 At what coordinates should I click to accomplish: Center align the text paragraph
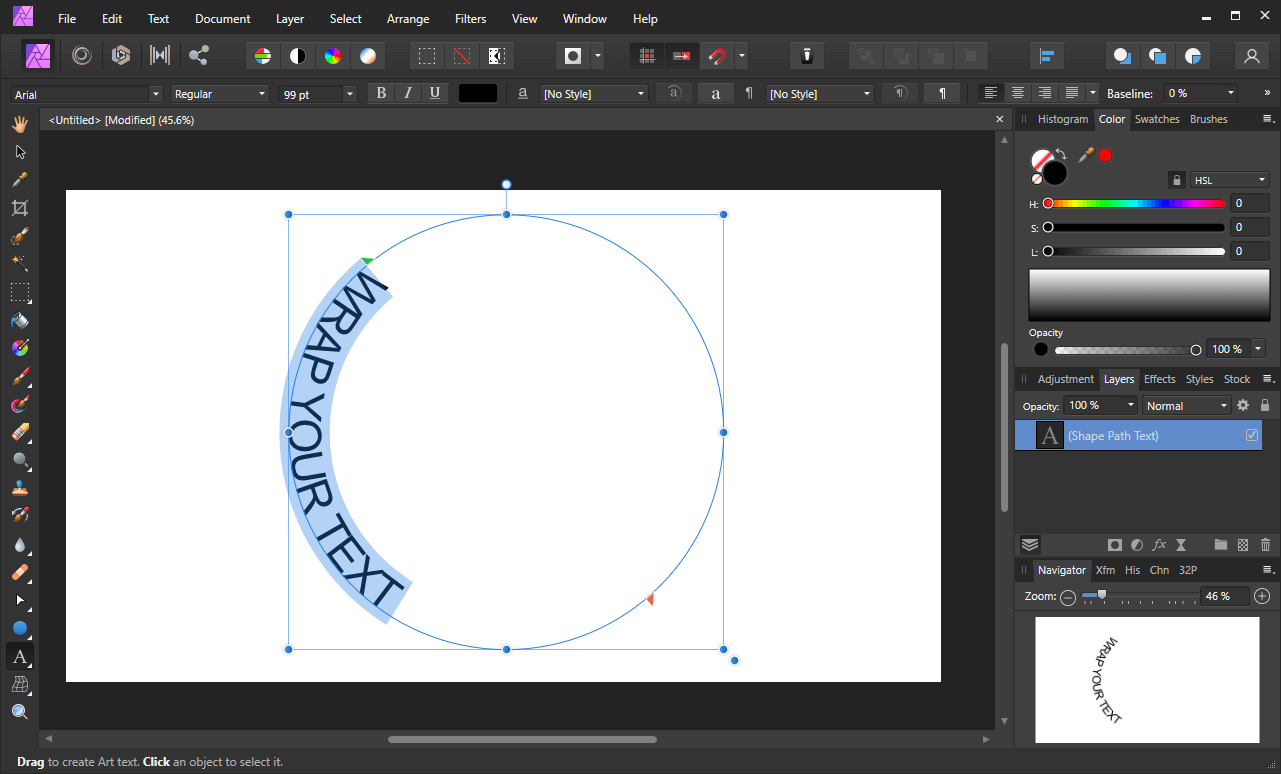pyautogui.click(x=1017, y=93)
